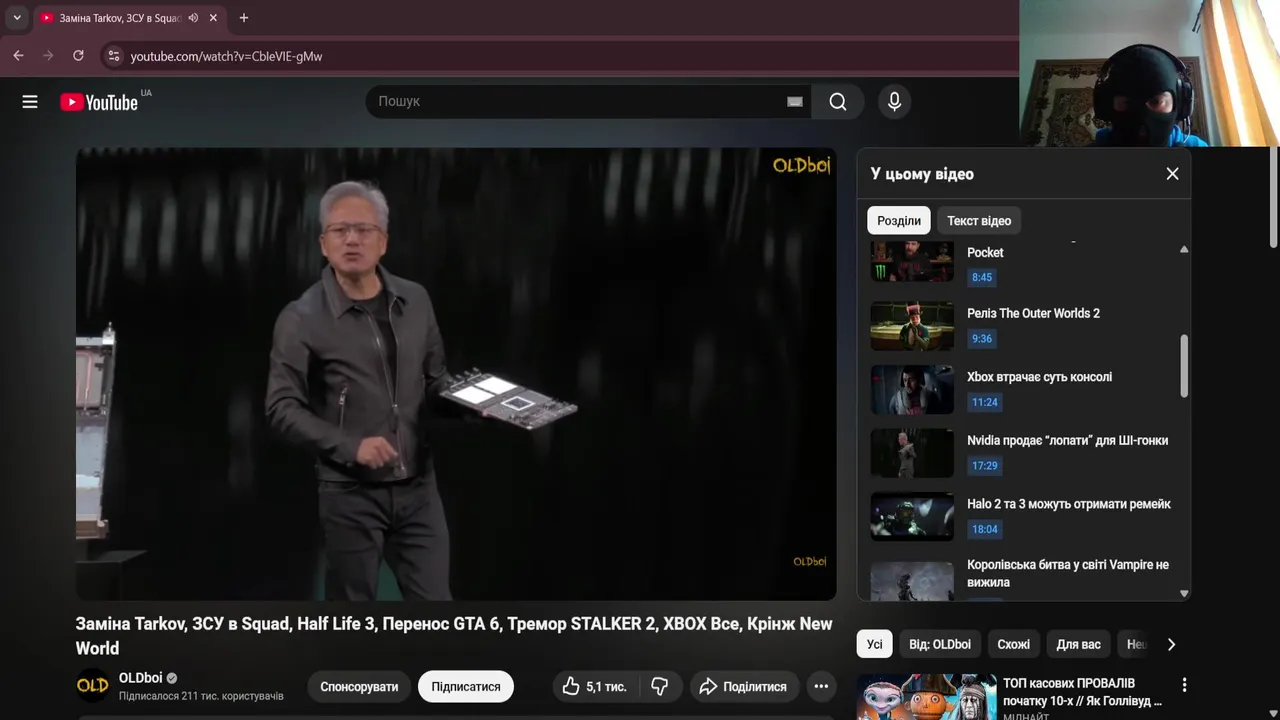This screenshot has height=720, width=1280.
Task: Close the YouTube browser tab
Action: (213, 18)
